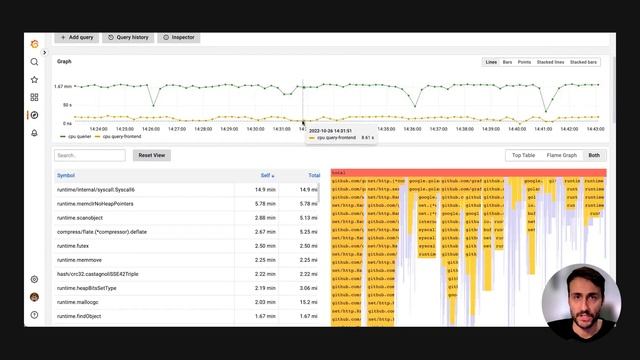Screen dimensions: 640x360
Task: Select runtime.heapBitsSetType row
Action: pyautogui.click(x=186, y=288)
